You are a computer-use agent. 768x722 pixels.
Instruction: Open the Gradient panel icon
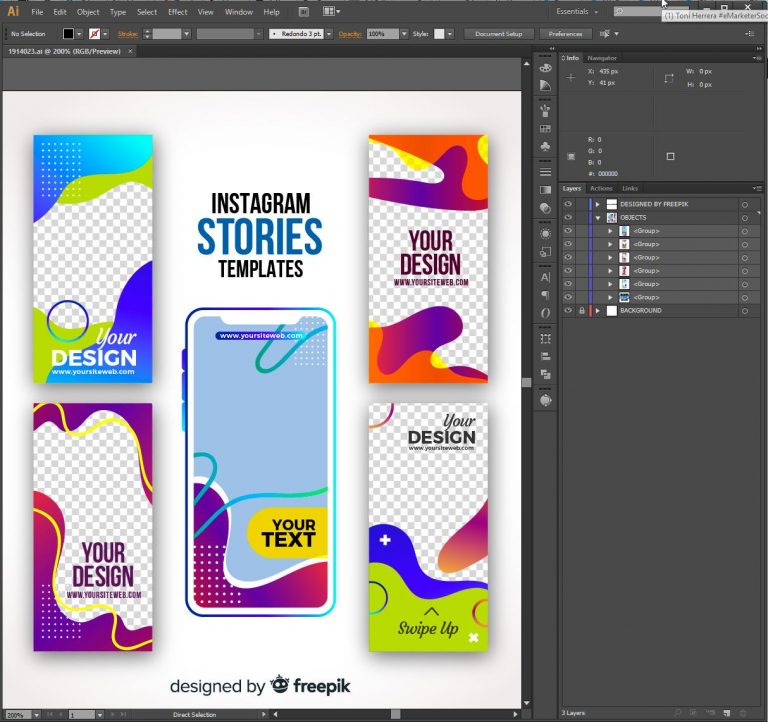[545, 189]
